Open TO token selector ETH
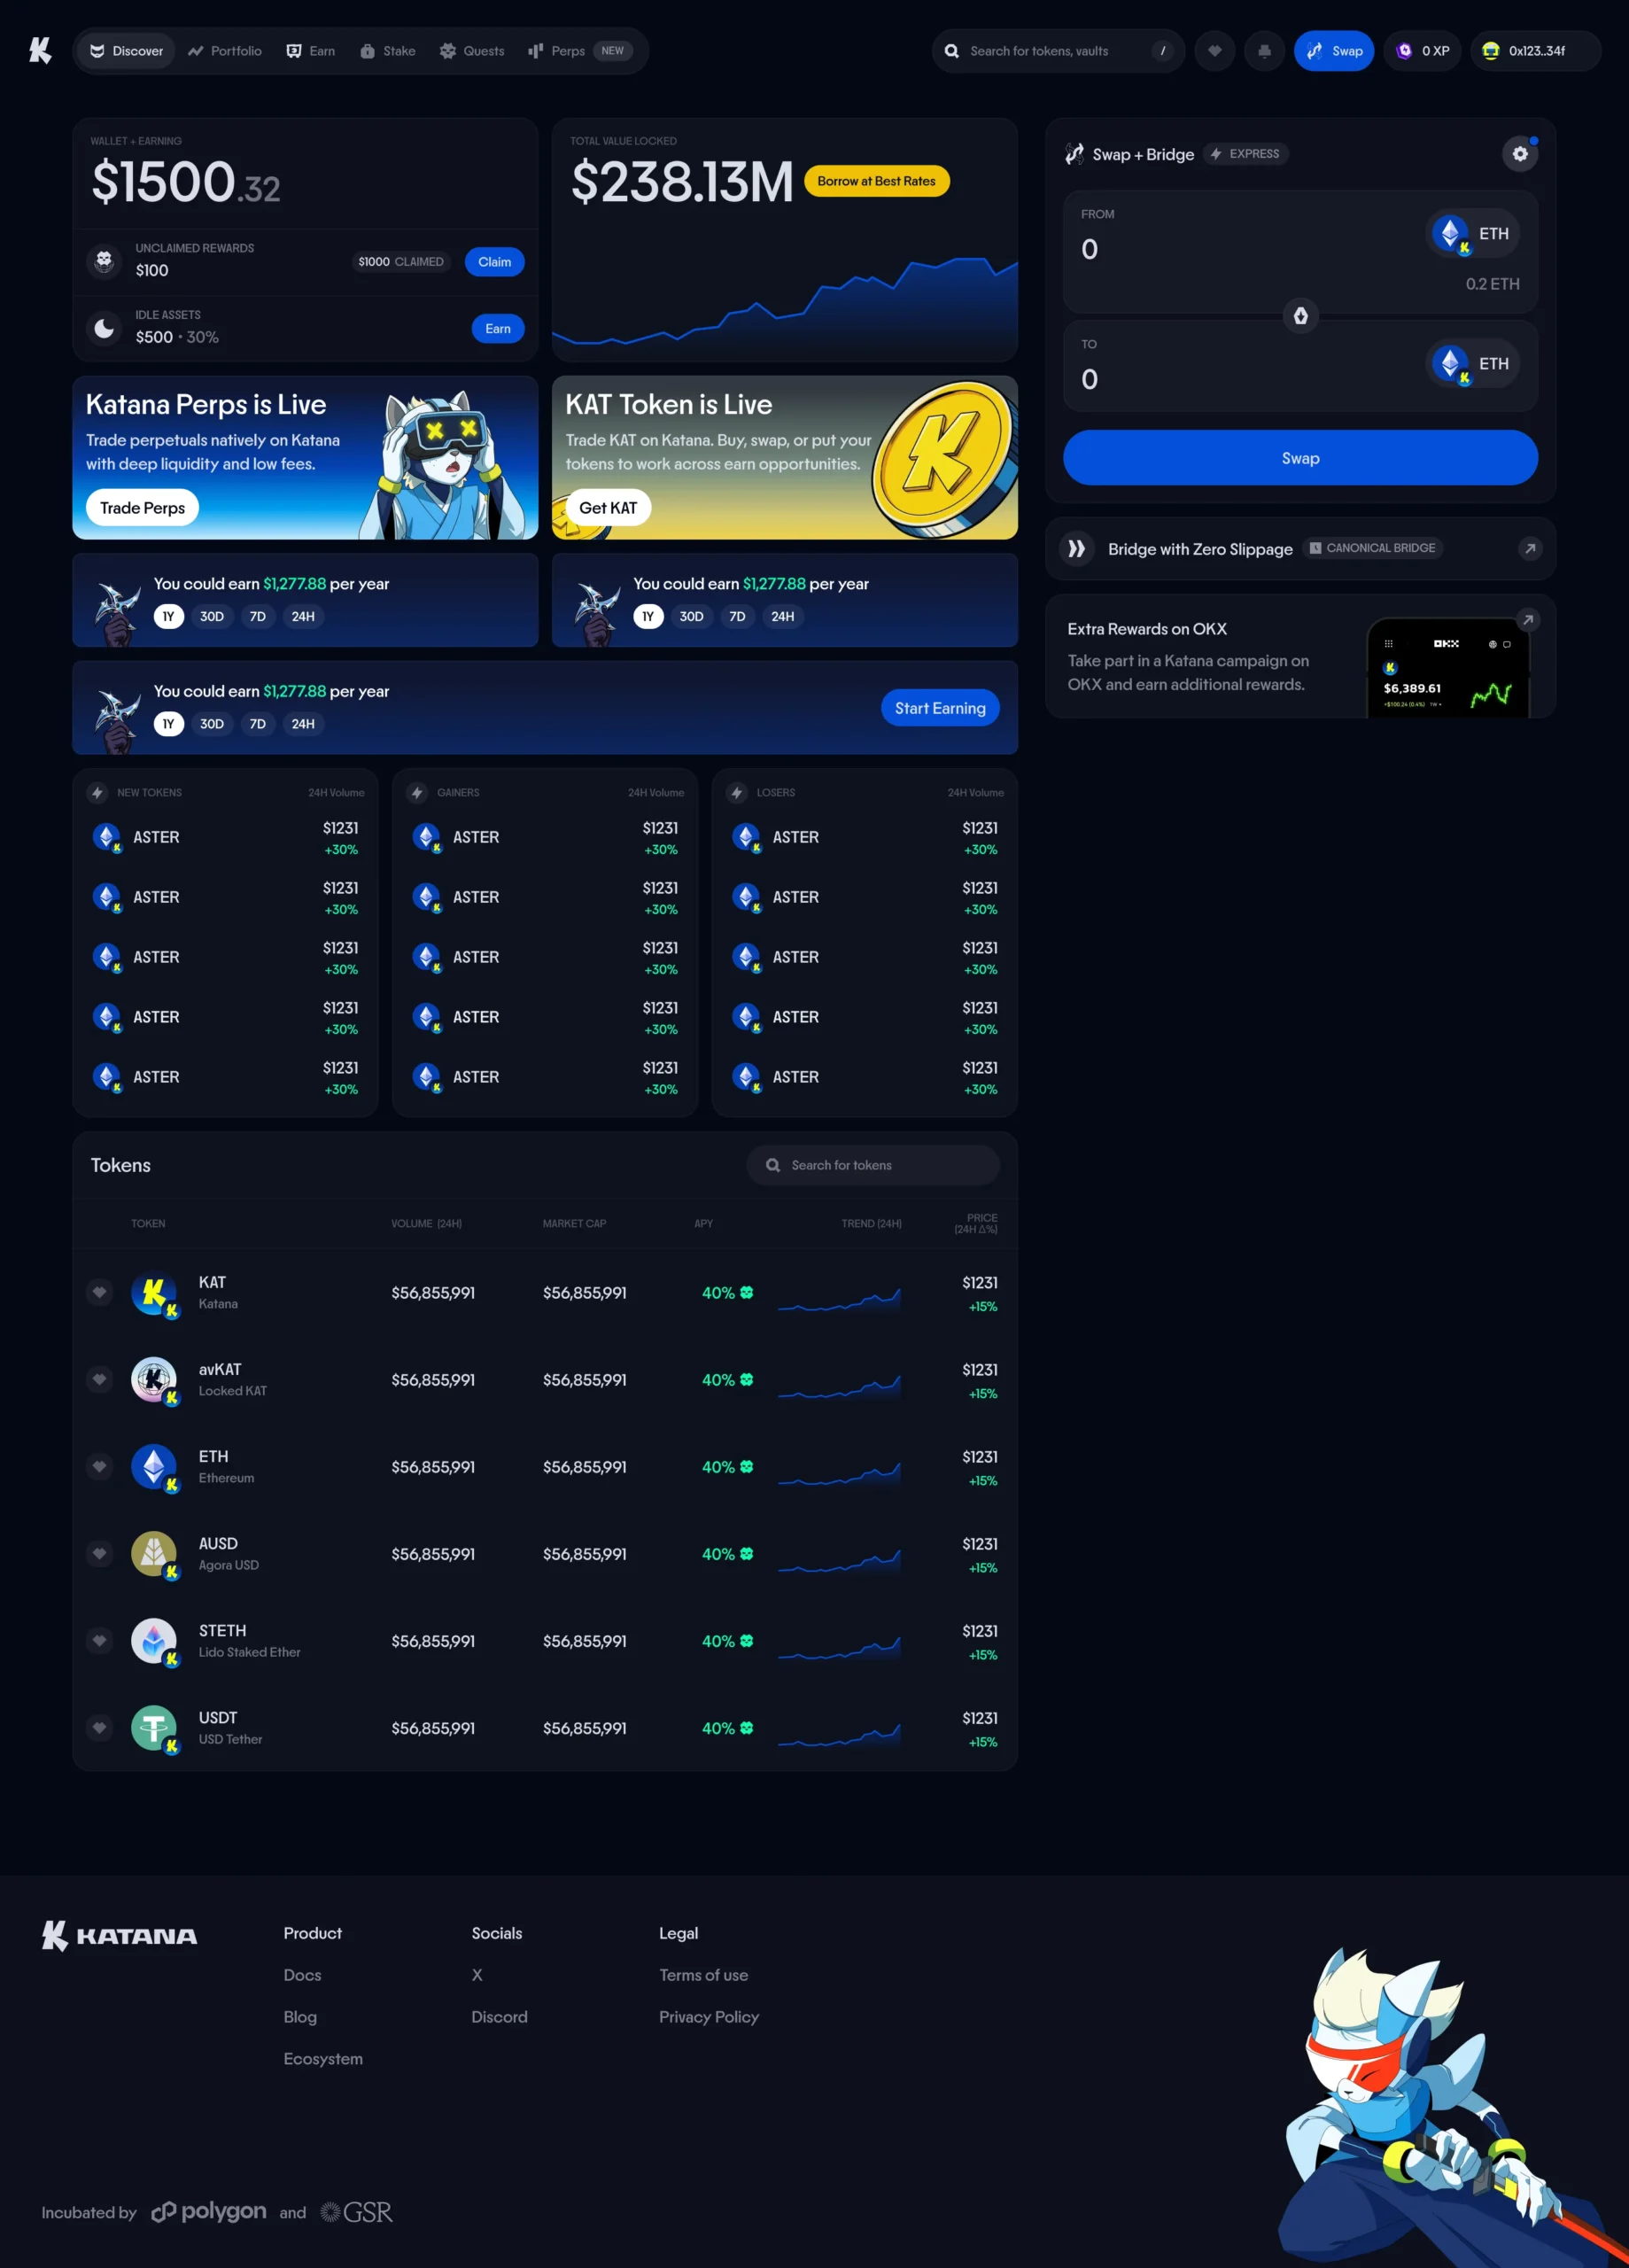 (1472, 363)
